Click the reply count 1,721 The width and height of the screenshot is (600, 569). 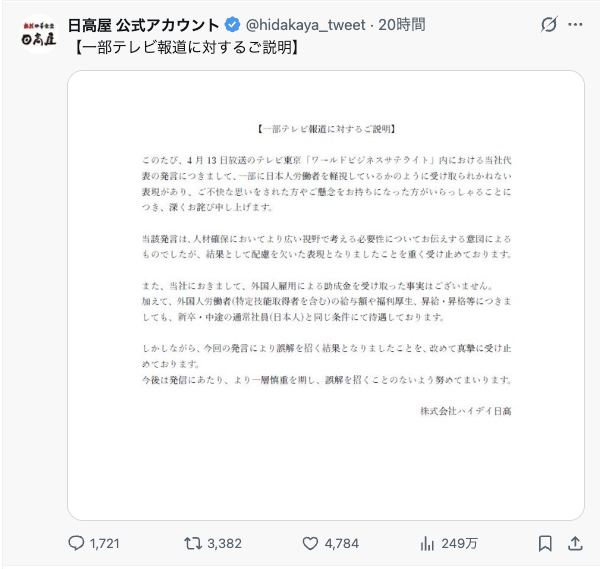[x=104, y=544]
